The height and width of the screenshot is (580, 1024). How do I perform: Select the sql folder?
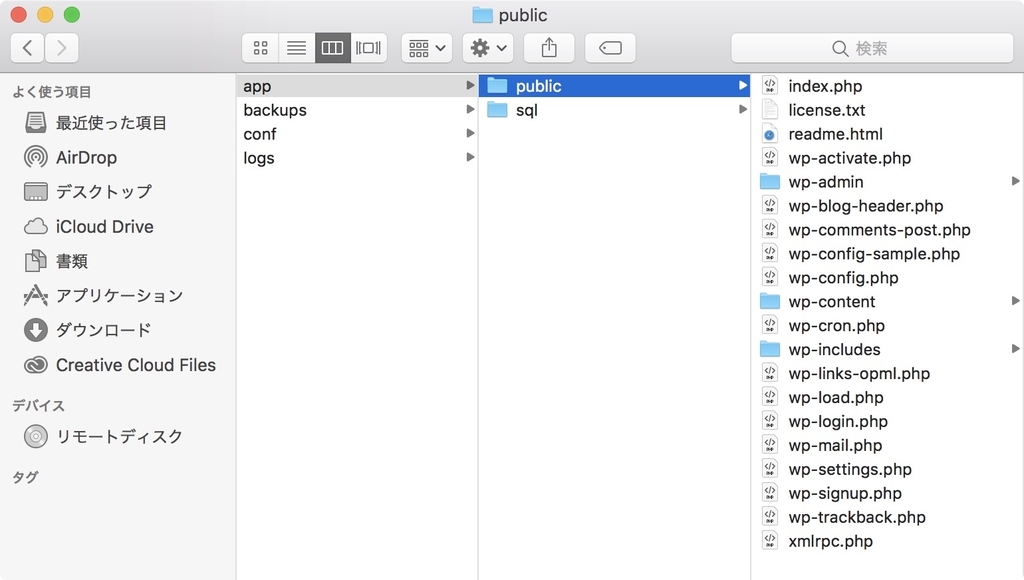615,110
